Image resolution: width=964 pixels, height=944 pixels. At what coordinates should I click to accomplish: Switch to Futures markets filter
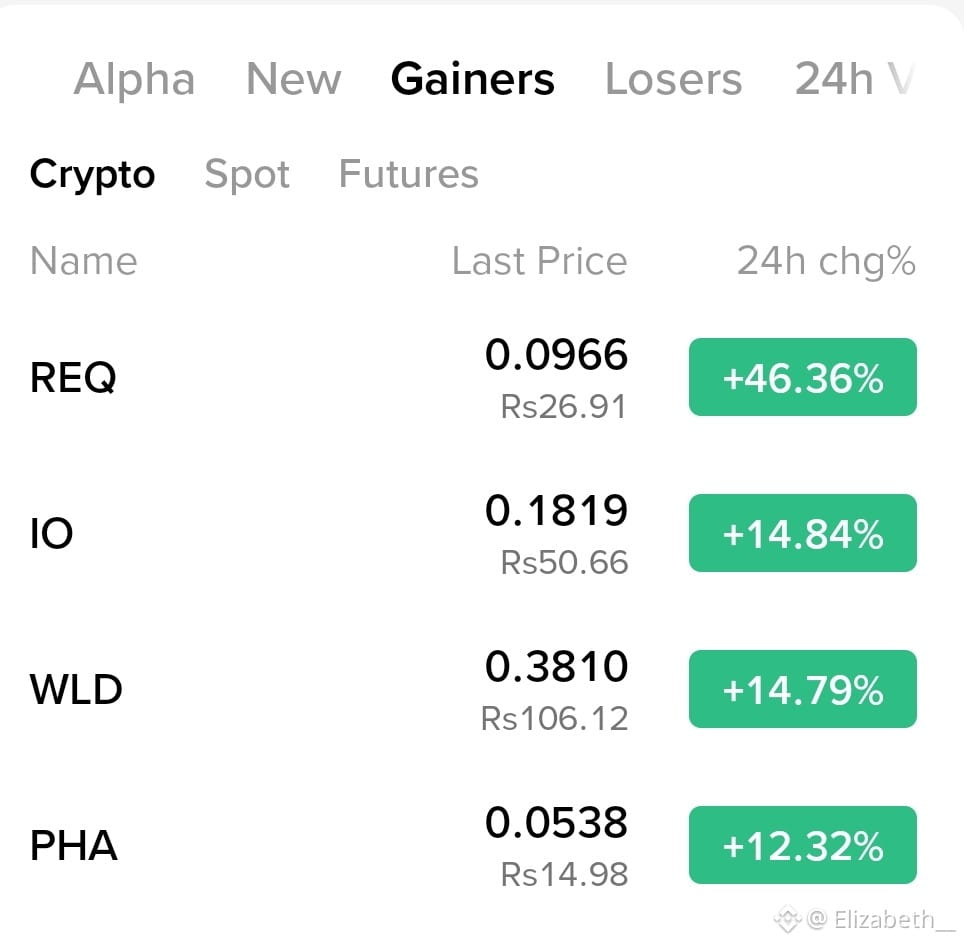point(409,174)
